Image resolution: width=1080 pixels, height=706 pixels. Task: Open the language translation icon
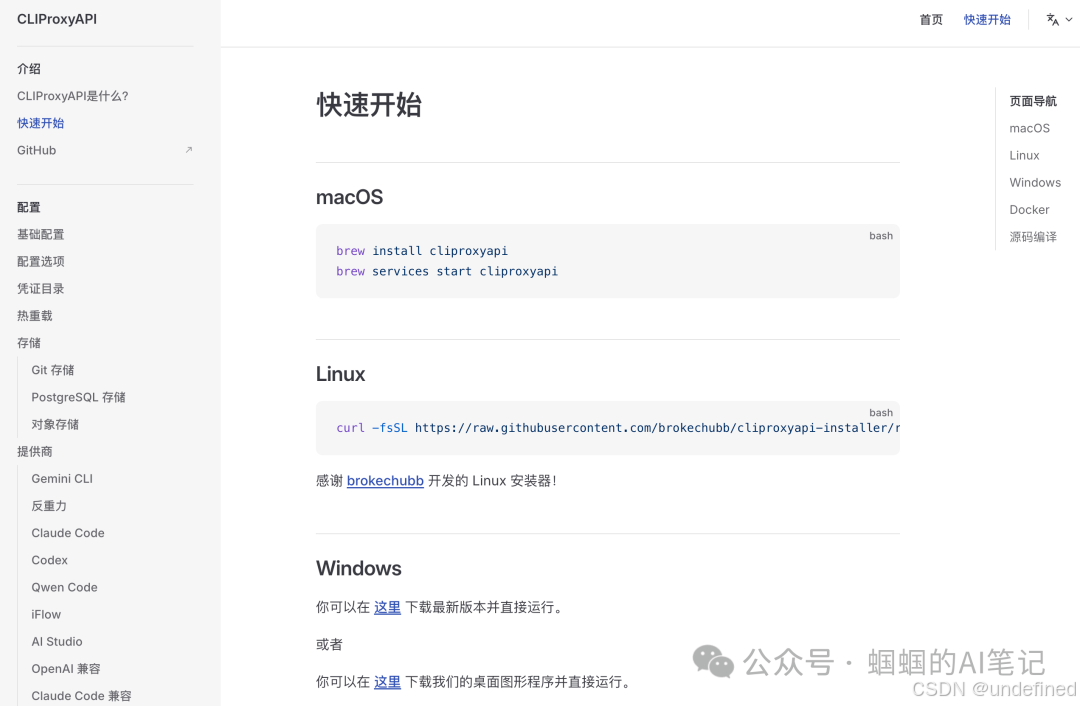(x=1052, y=19)
